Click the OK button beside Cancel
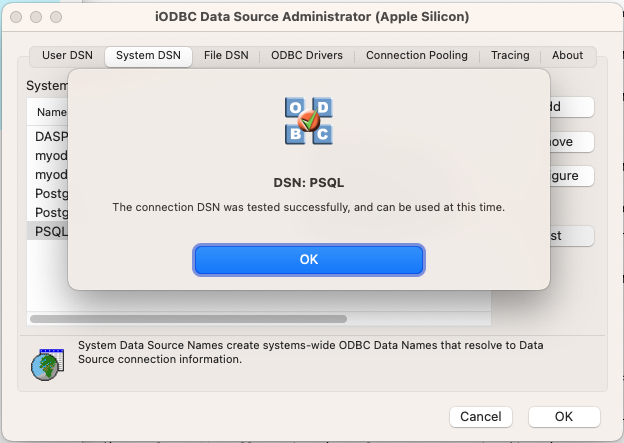This screenshot has width=624, height=443. coord(564,416)
